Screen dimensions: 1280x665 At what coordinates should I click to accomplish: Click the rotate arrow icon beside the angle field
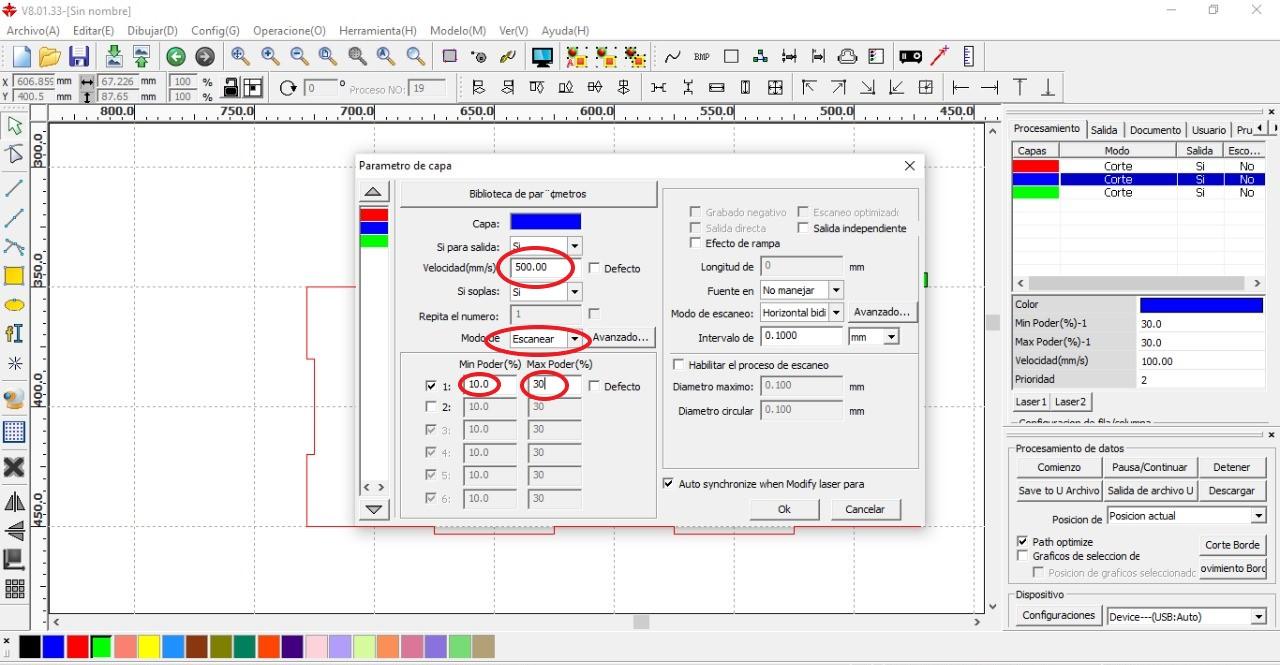click(288, 88)
